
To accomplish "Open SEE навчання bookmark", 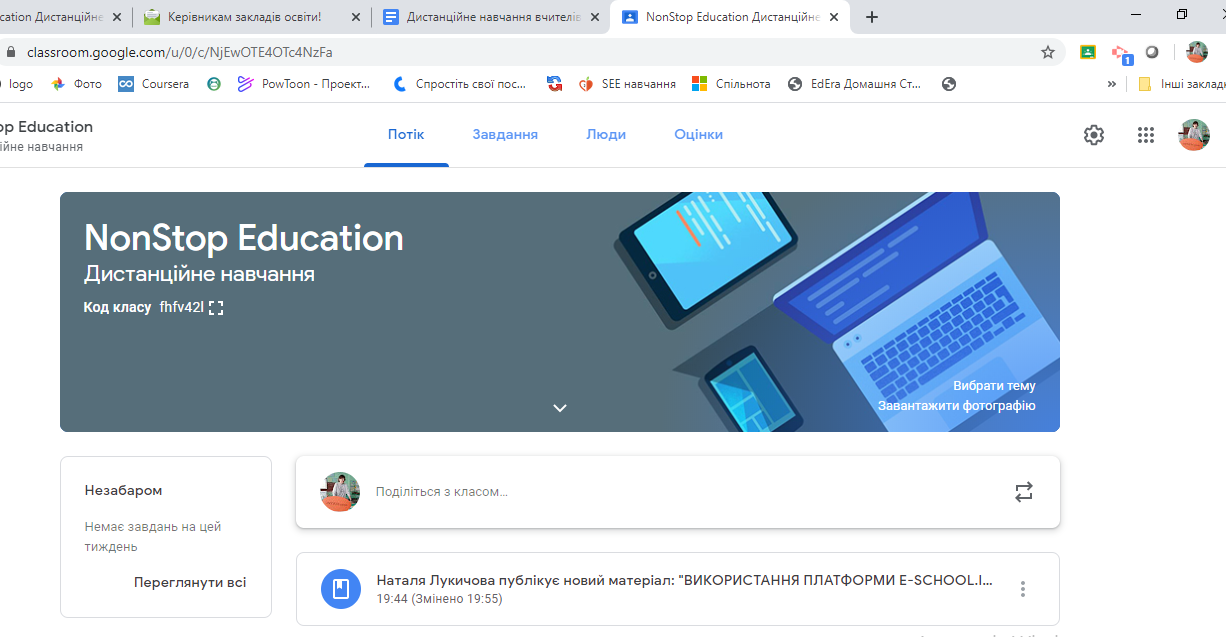I will [x=627, y=84].
